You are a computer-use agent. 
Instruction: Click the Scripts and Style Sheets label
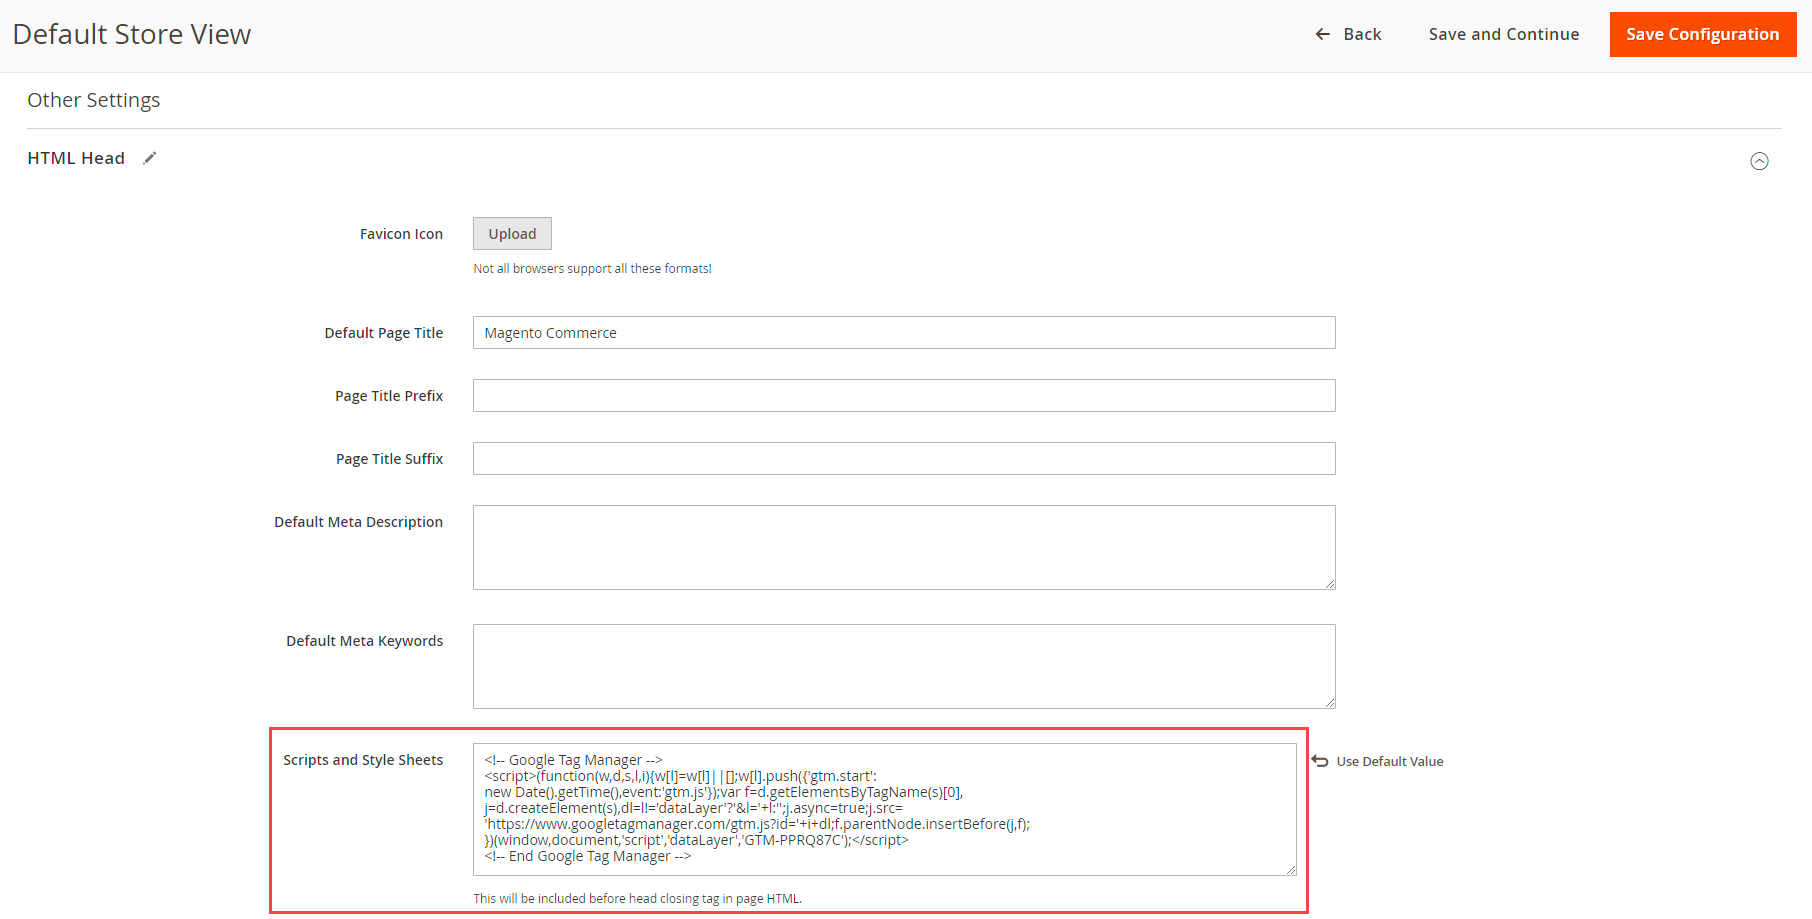click(363, 760)
